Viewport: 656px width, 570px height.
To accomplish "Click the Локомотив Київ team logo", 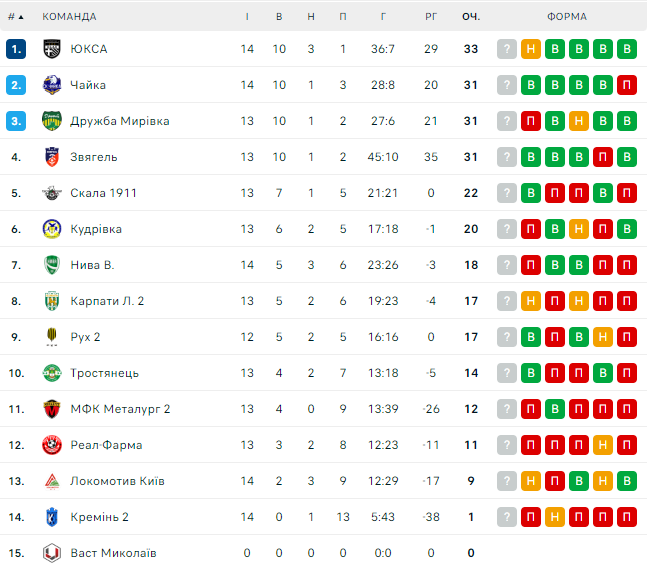I will coord(53,481).
